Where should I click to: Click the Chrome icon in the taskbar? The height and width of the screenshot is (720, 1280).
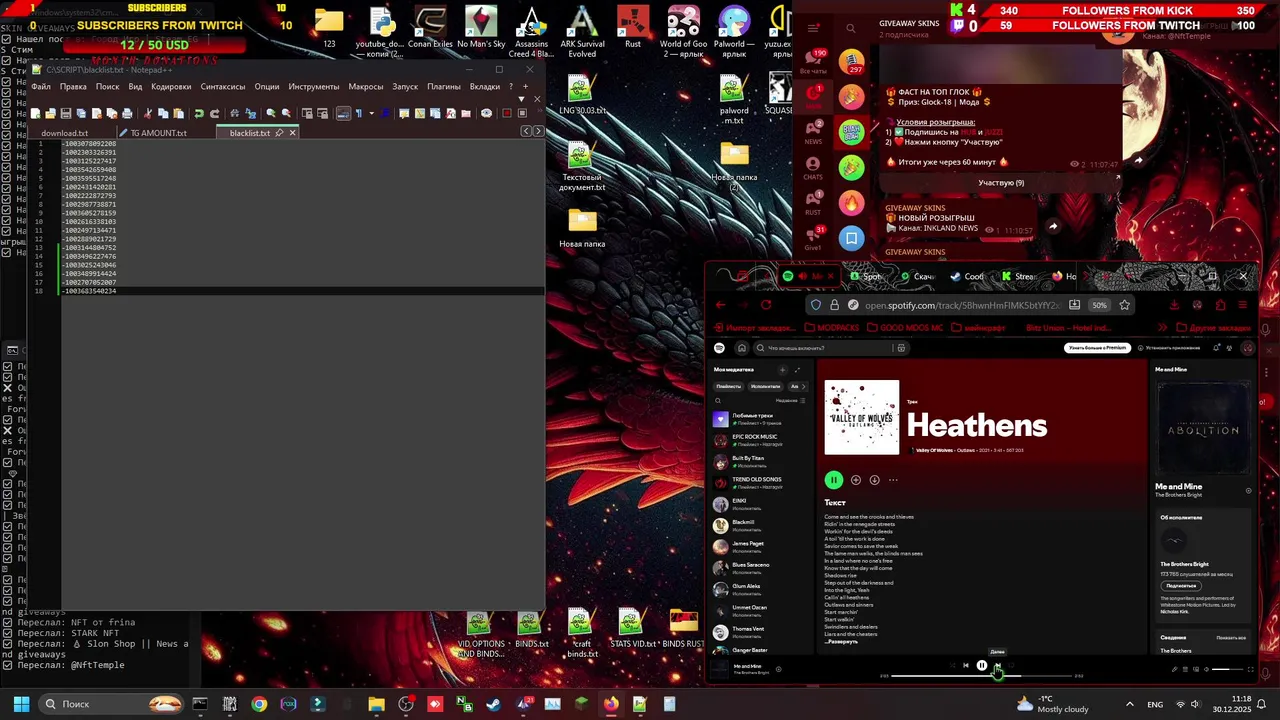coord(259,704)
